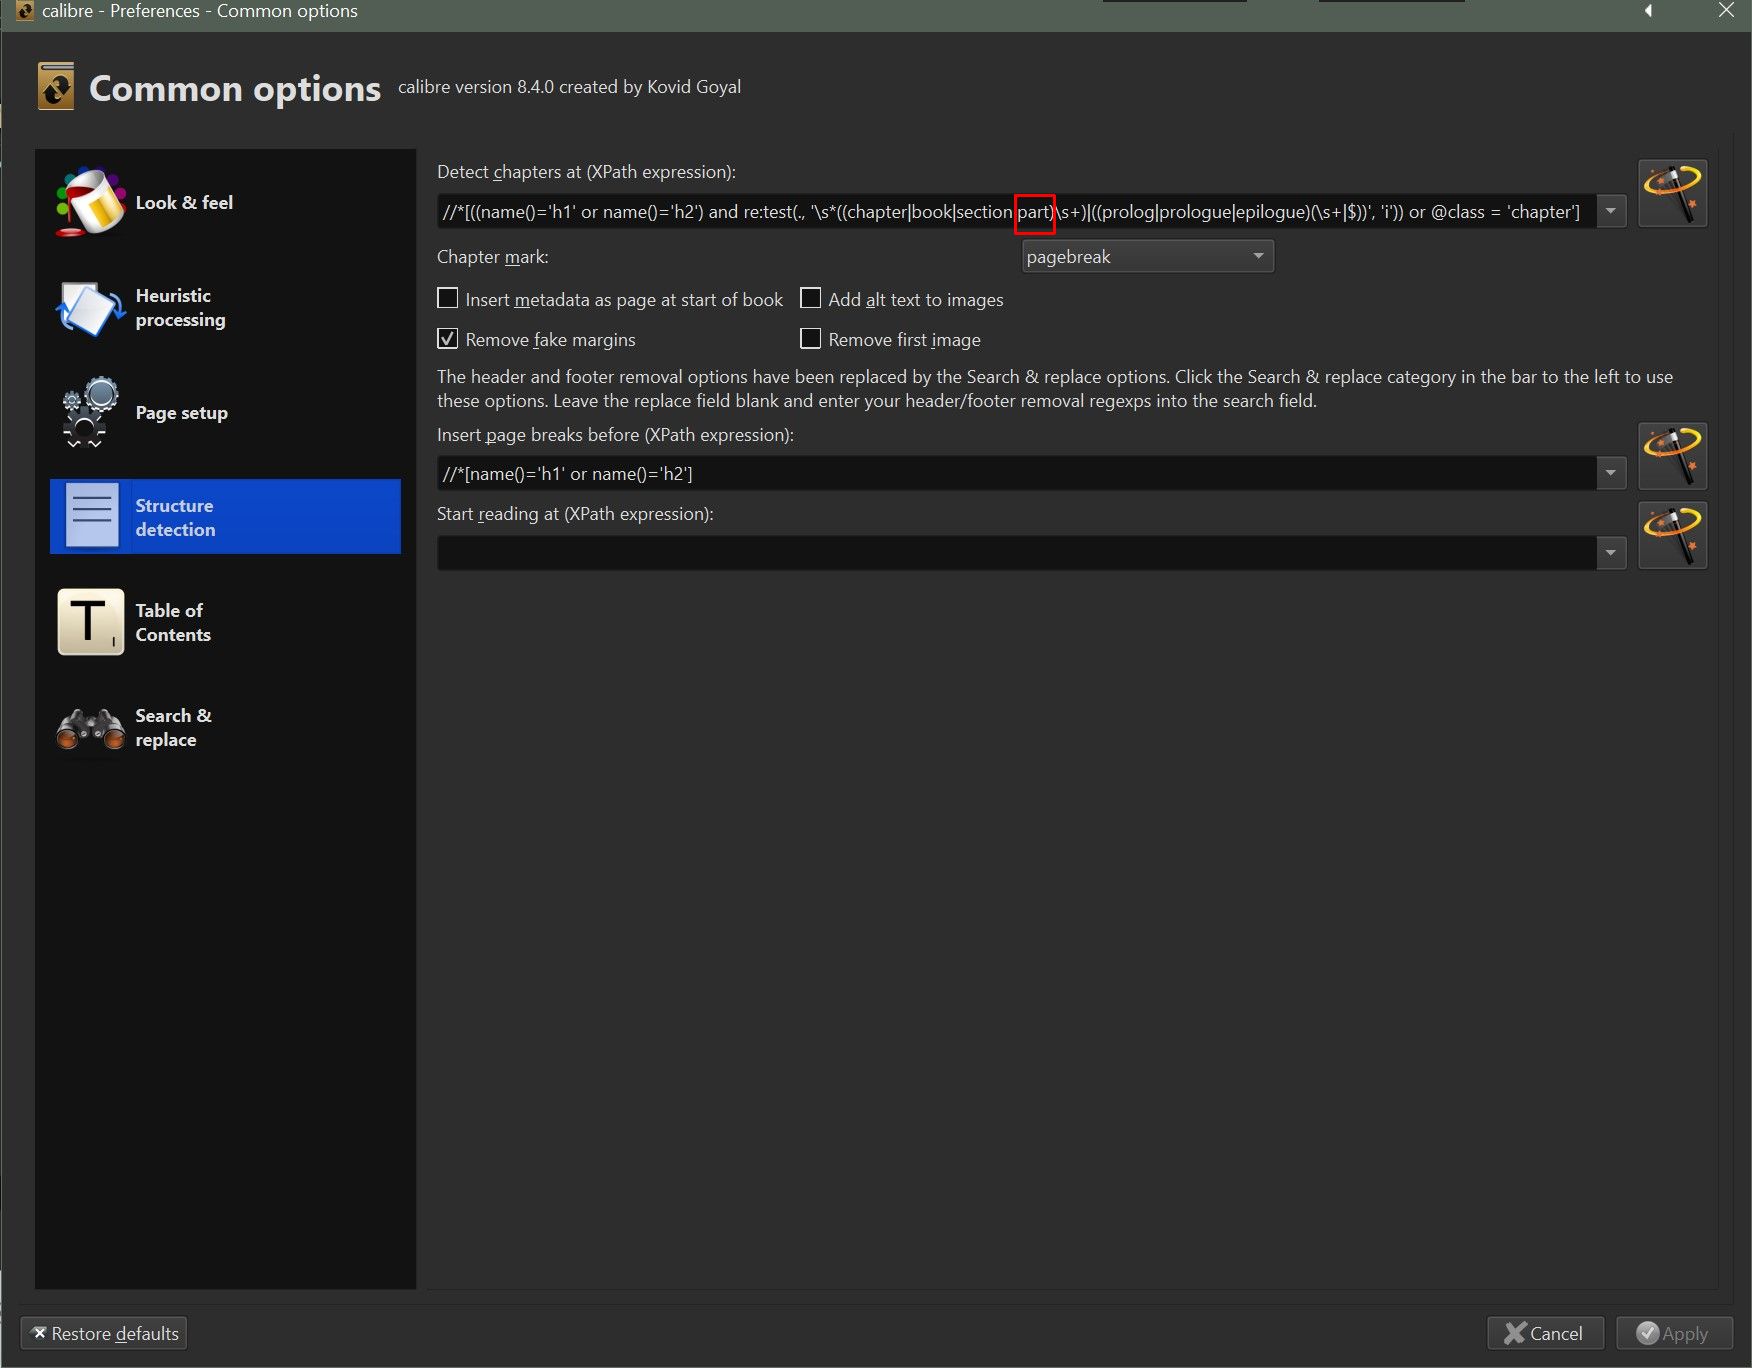Open the Chapter mark pagebreak dropdown

tap(1147, 257)
